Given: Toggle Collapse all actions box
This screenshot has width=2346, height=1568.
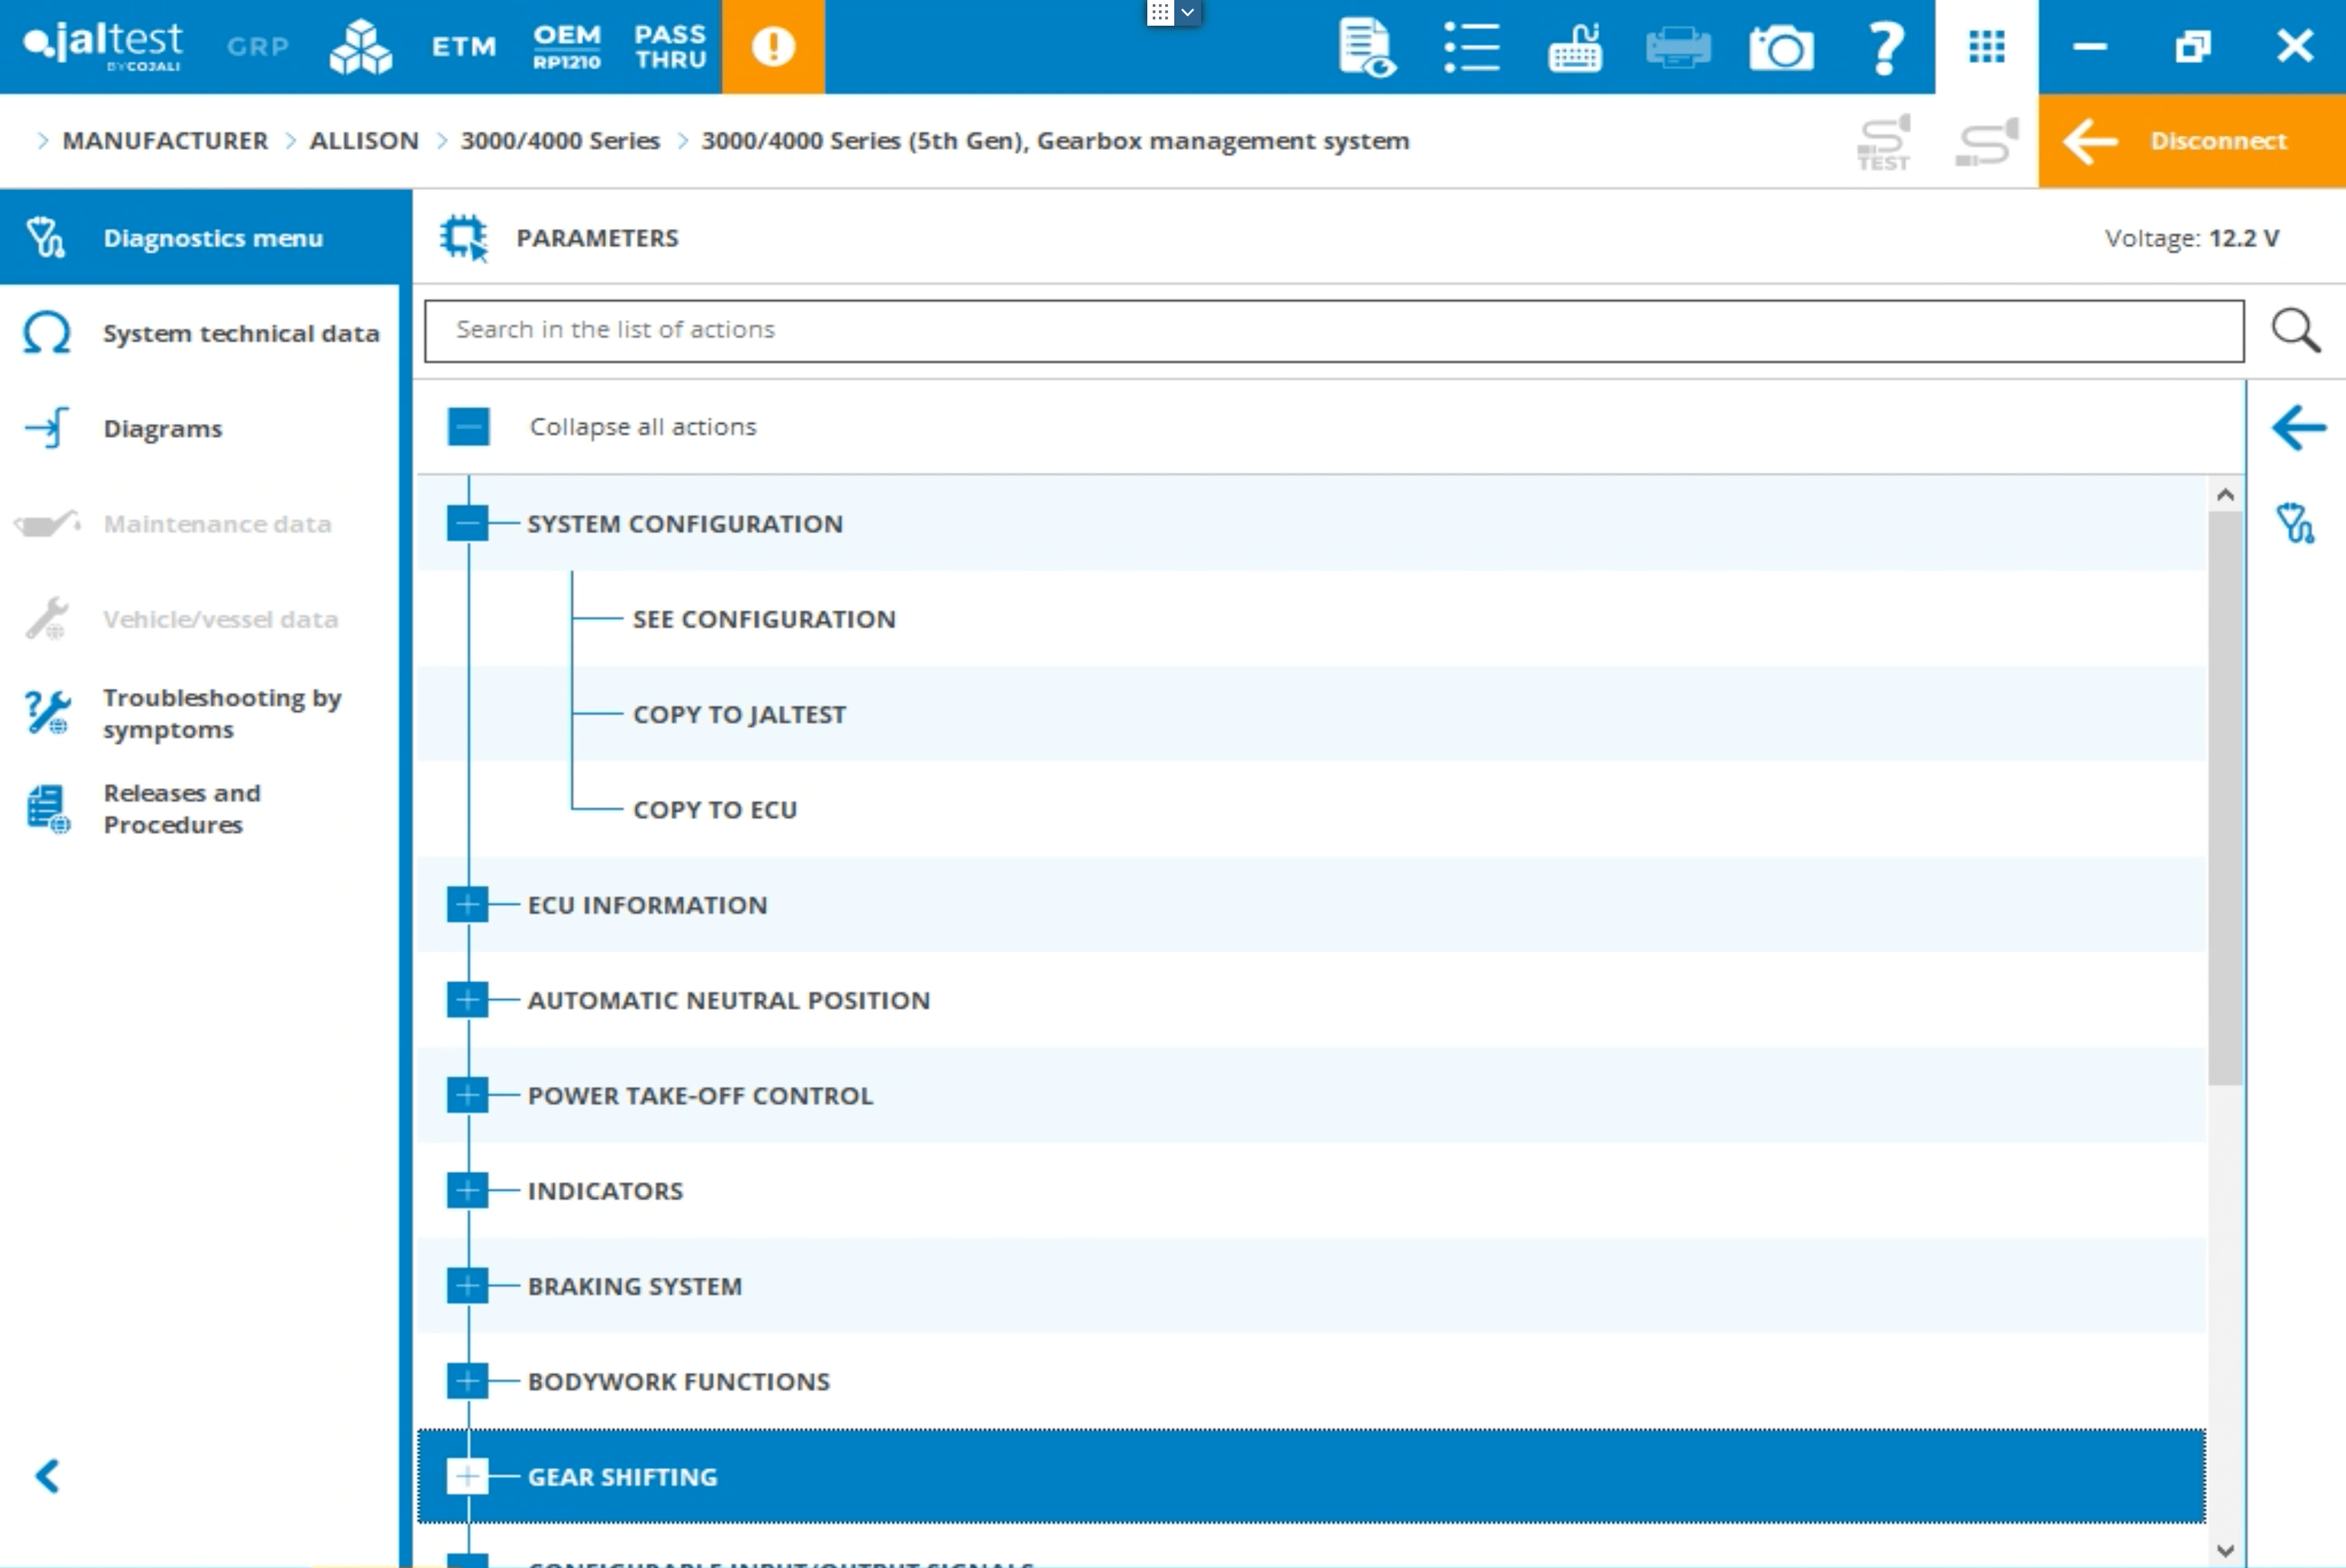Looking at the screenshot, I should (x=468, y=427).
